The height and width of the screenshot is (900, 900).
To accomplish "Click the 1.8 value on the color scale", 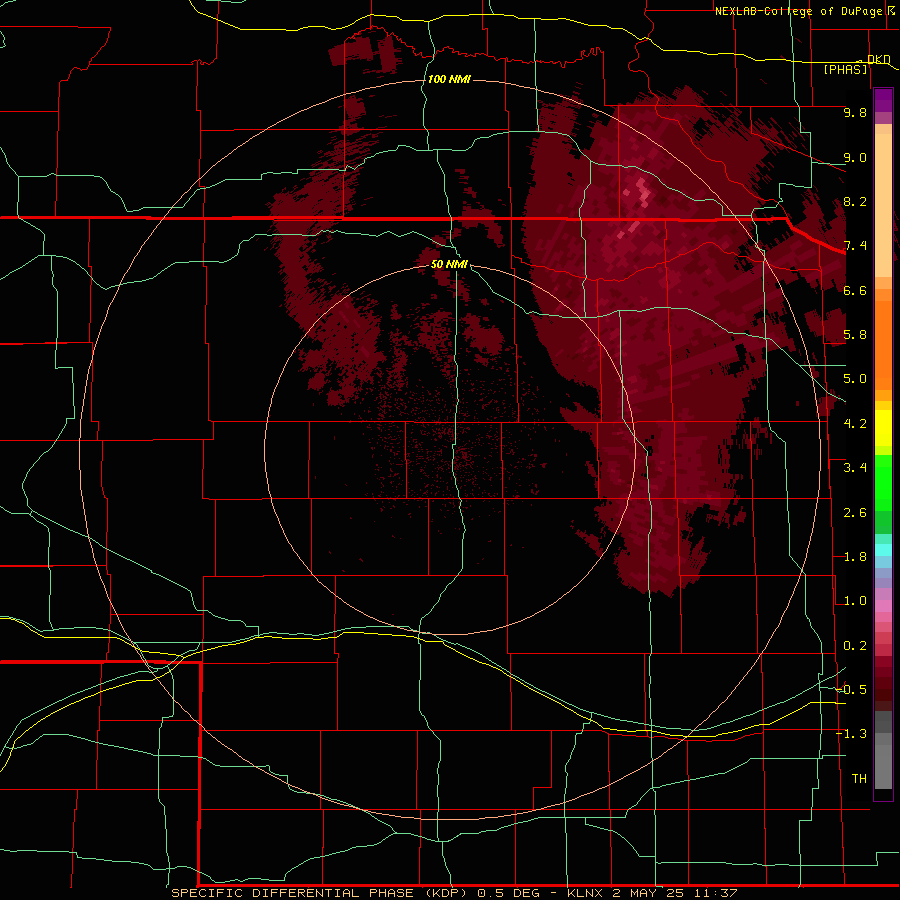I will [x=855, y=557].
